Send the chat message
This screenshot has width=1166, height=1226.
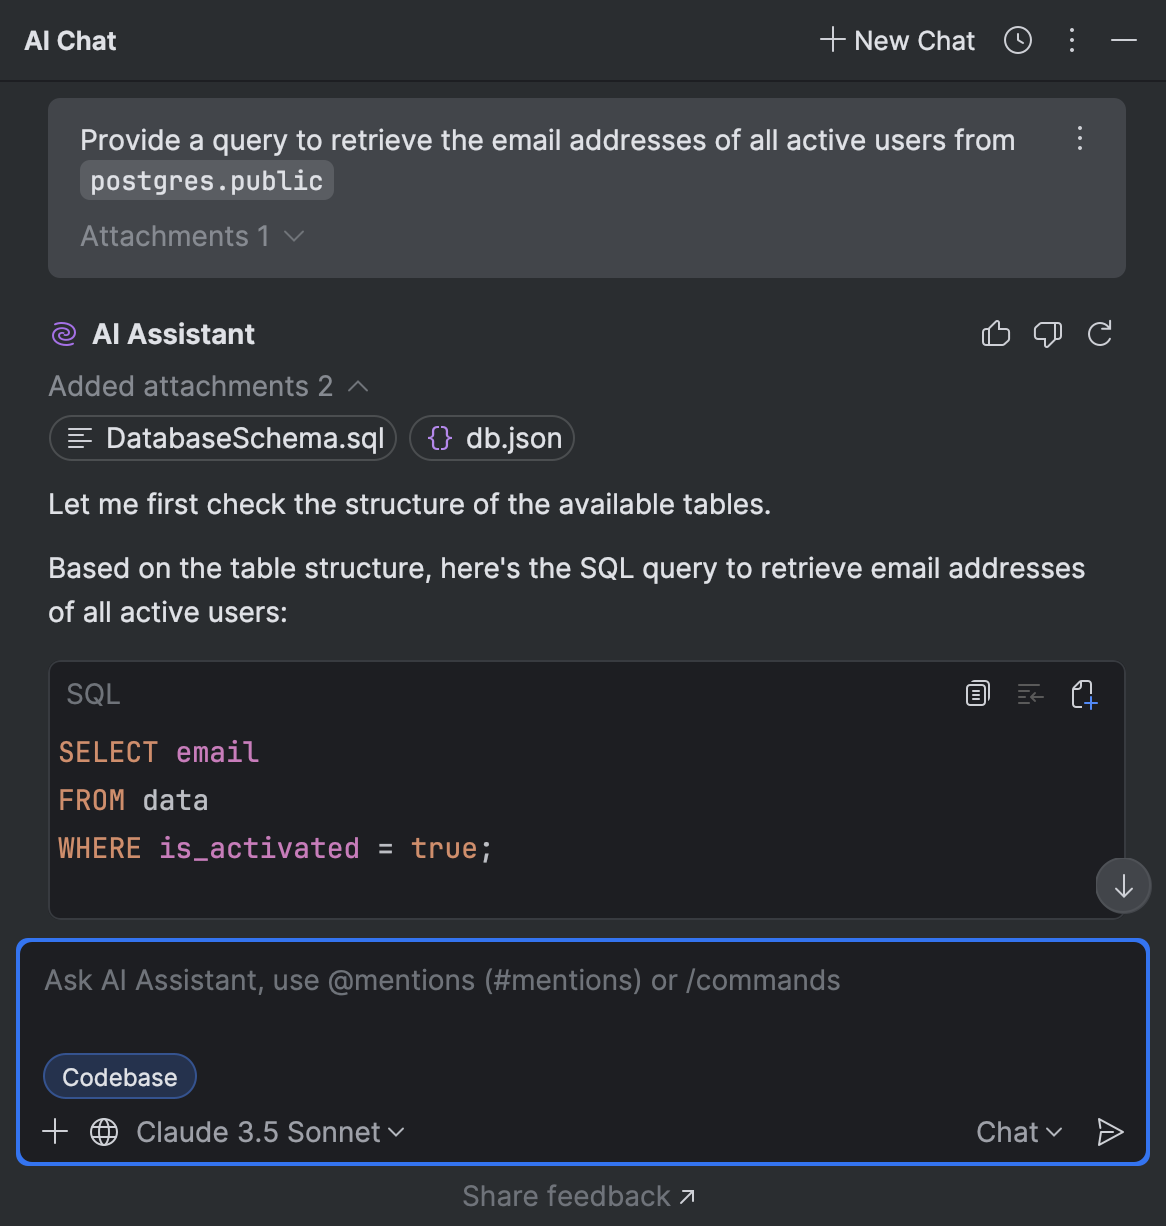pyautogui.click(x=1111, y=1131)
